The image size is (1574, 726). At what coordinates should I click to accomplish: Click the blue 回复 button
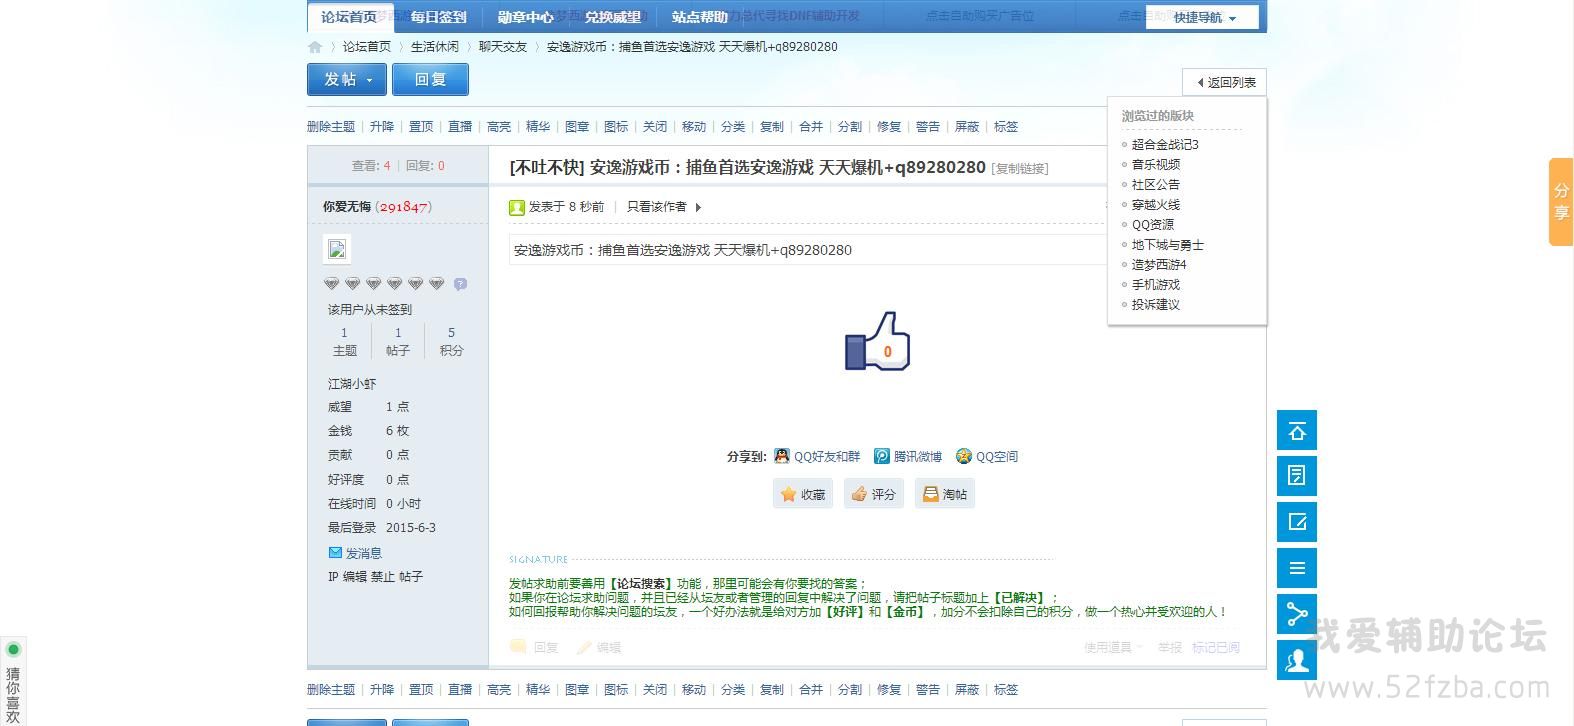[x=430, y=79]
